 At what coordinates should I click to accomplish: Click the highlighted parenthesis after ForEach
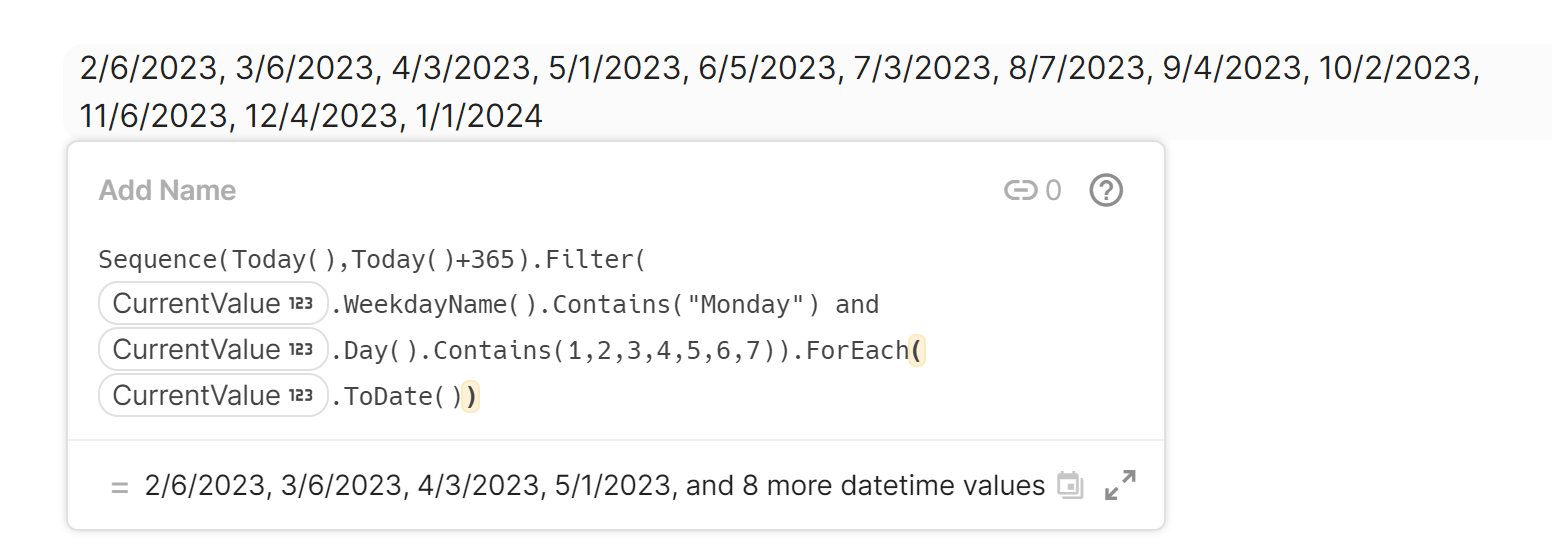coord(916,351)
